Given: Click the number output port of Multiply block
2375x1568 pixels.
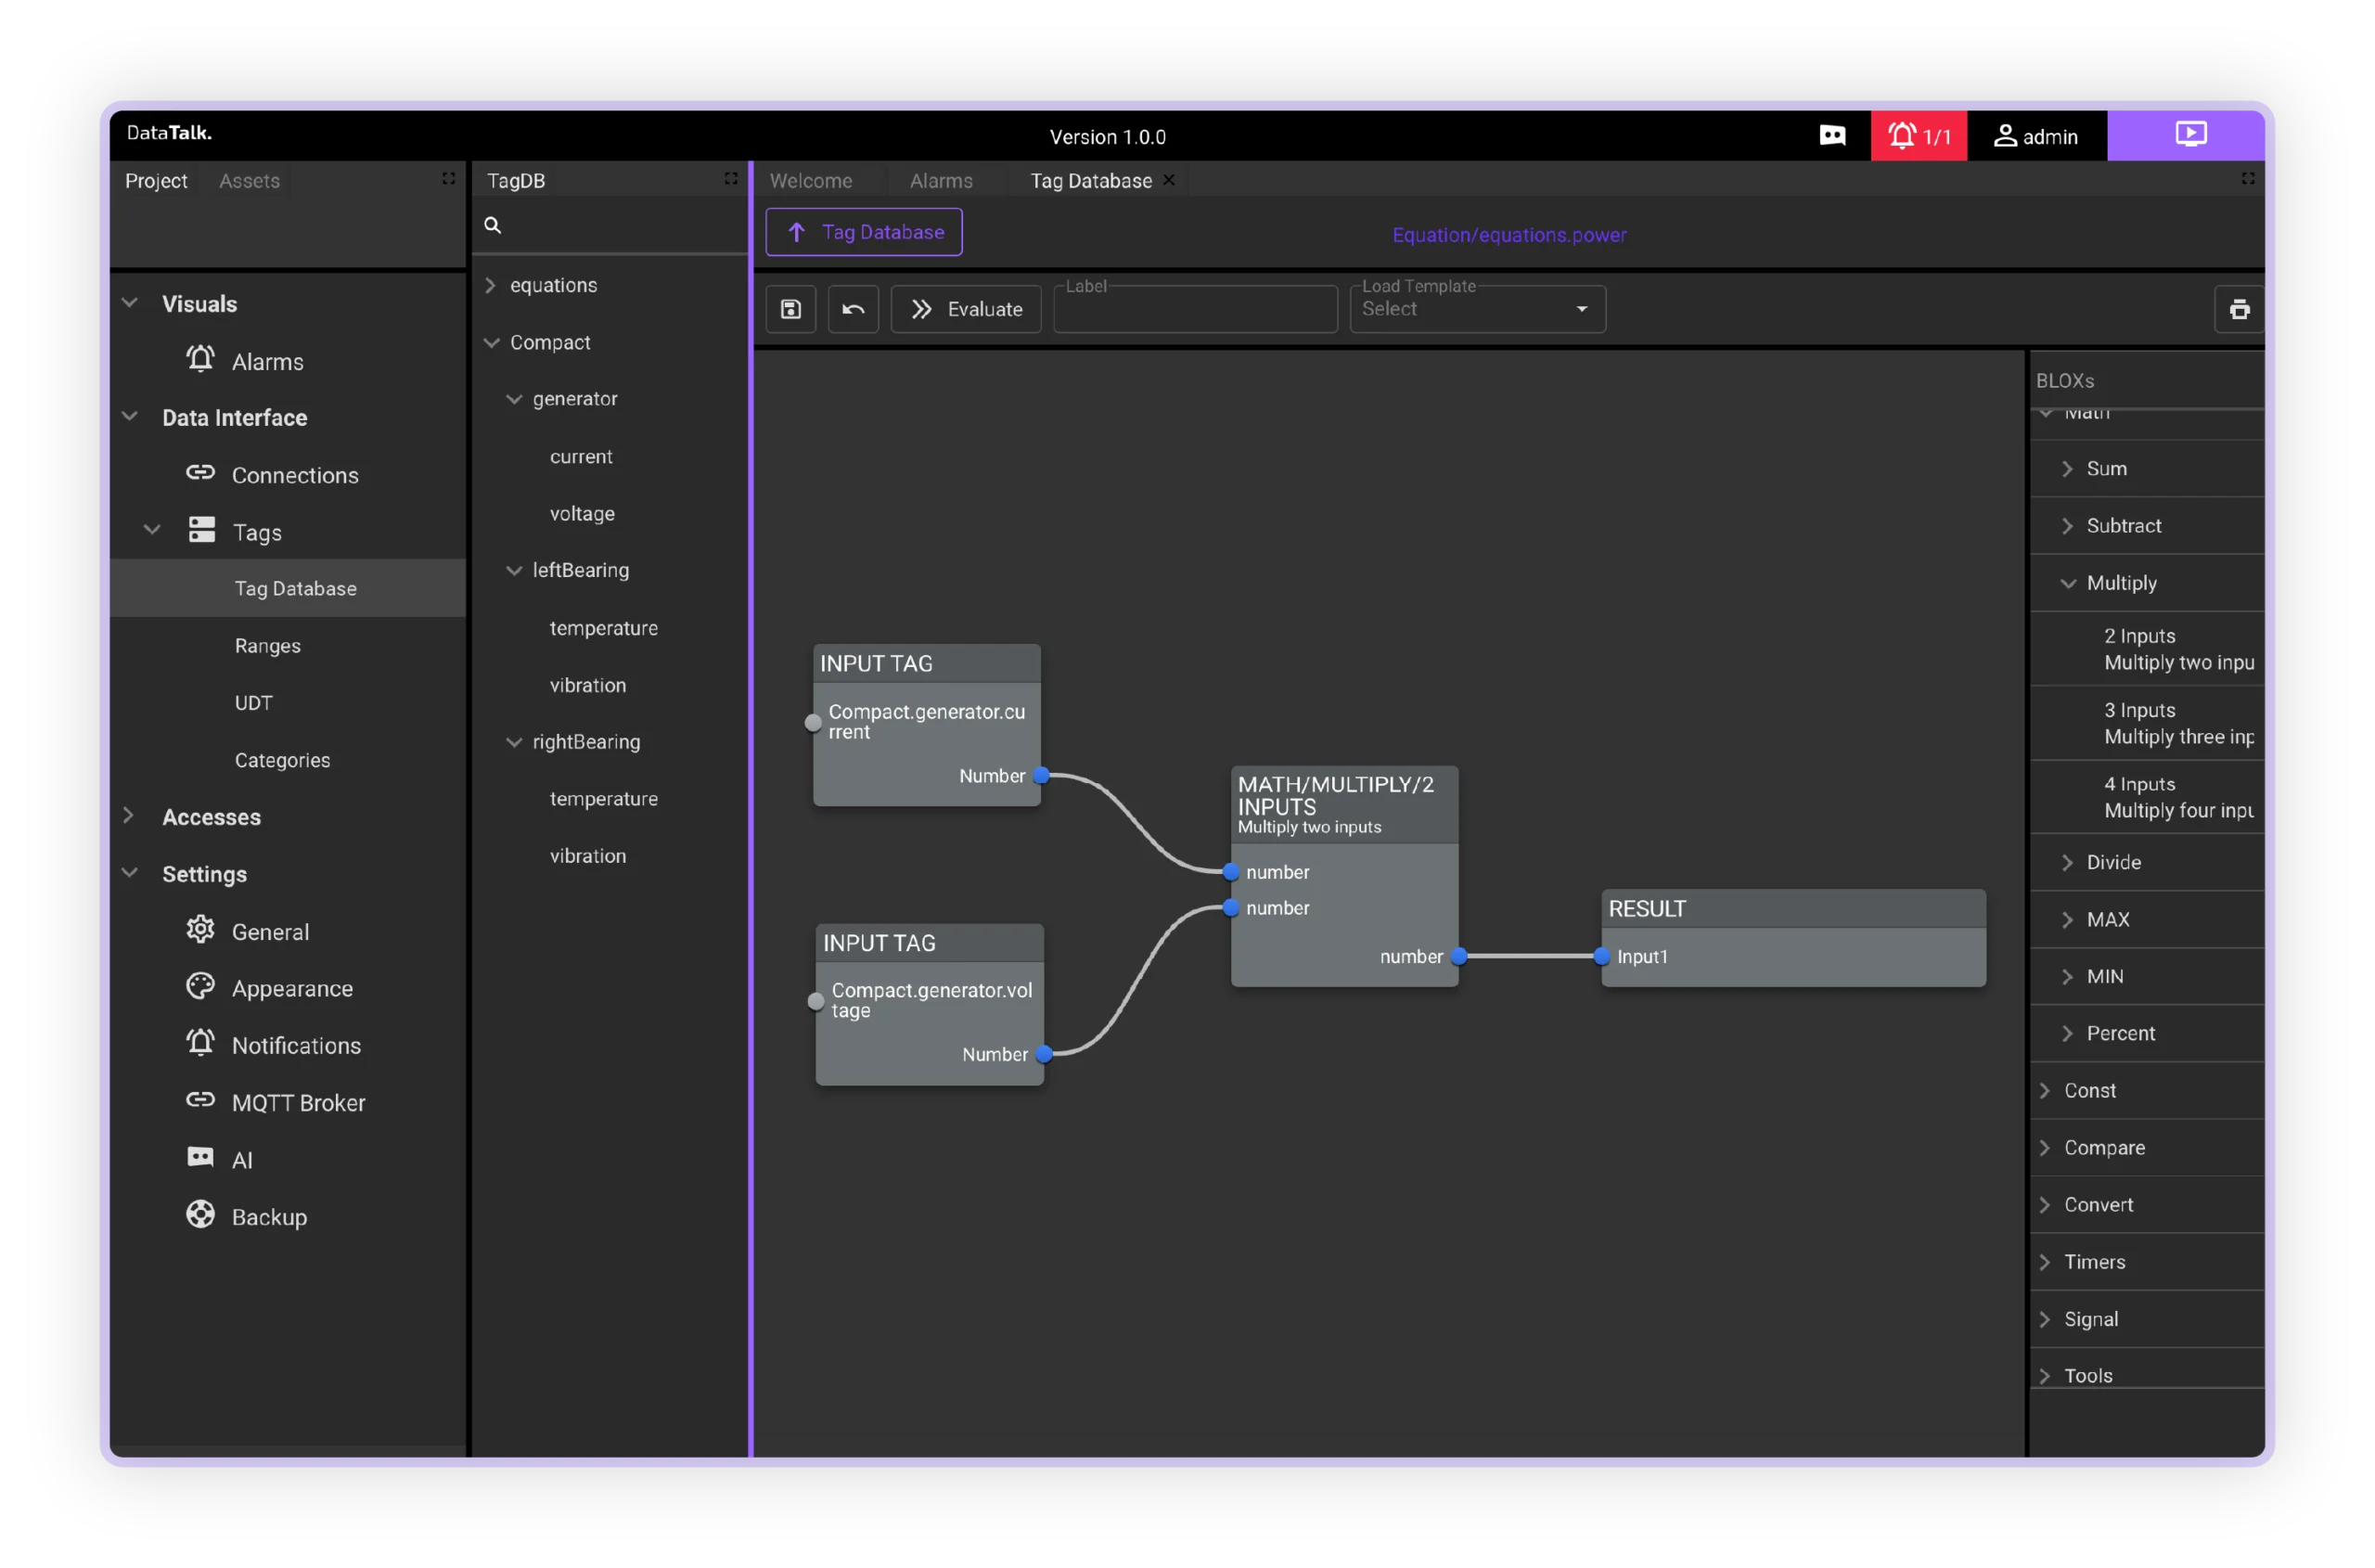Looking at the screenshot, I should 1459,957.
